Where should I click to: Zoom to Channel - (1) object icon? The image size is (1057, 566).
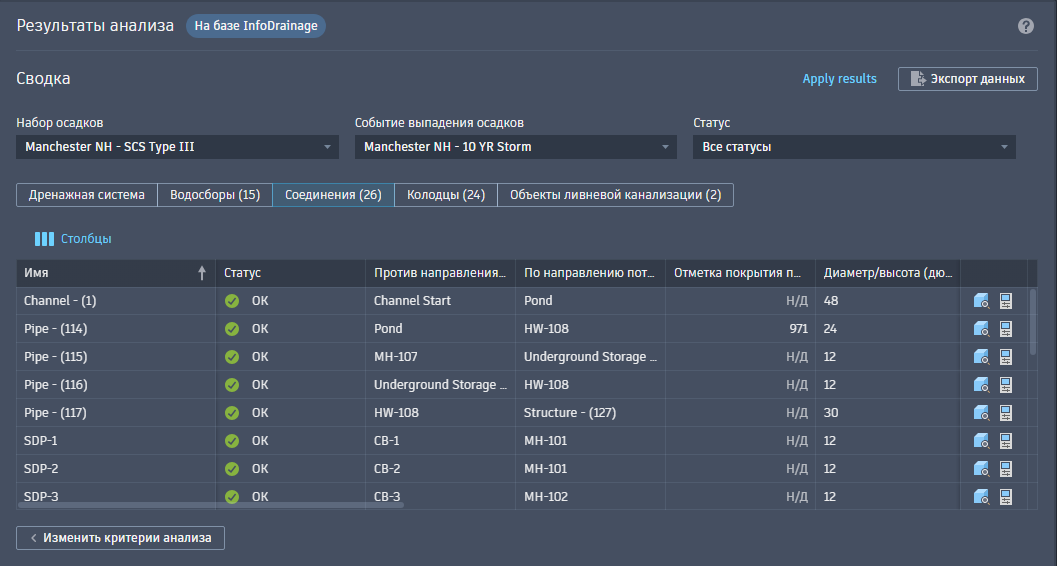(x=981, y=301)
